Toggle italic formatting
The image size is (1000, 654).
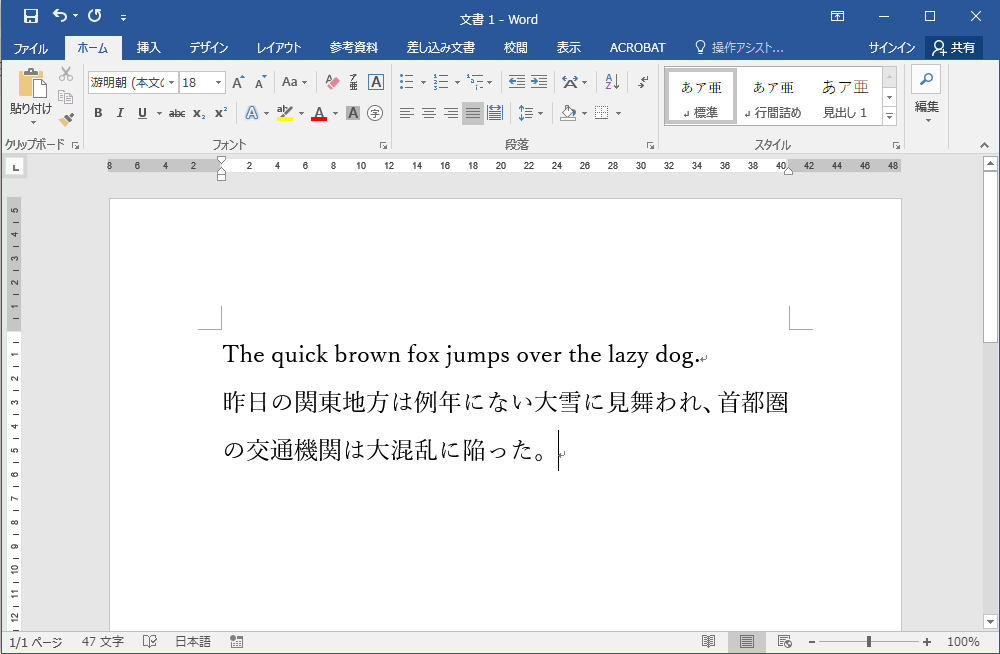(119, 113)
